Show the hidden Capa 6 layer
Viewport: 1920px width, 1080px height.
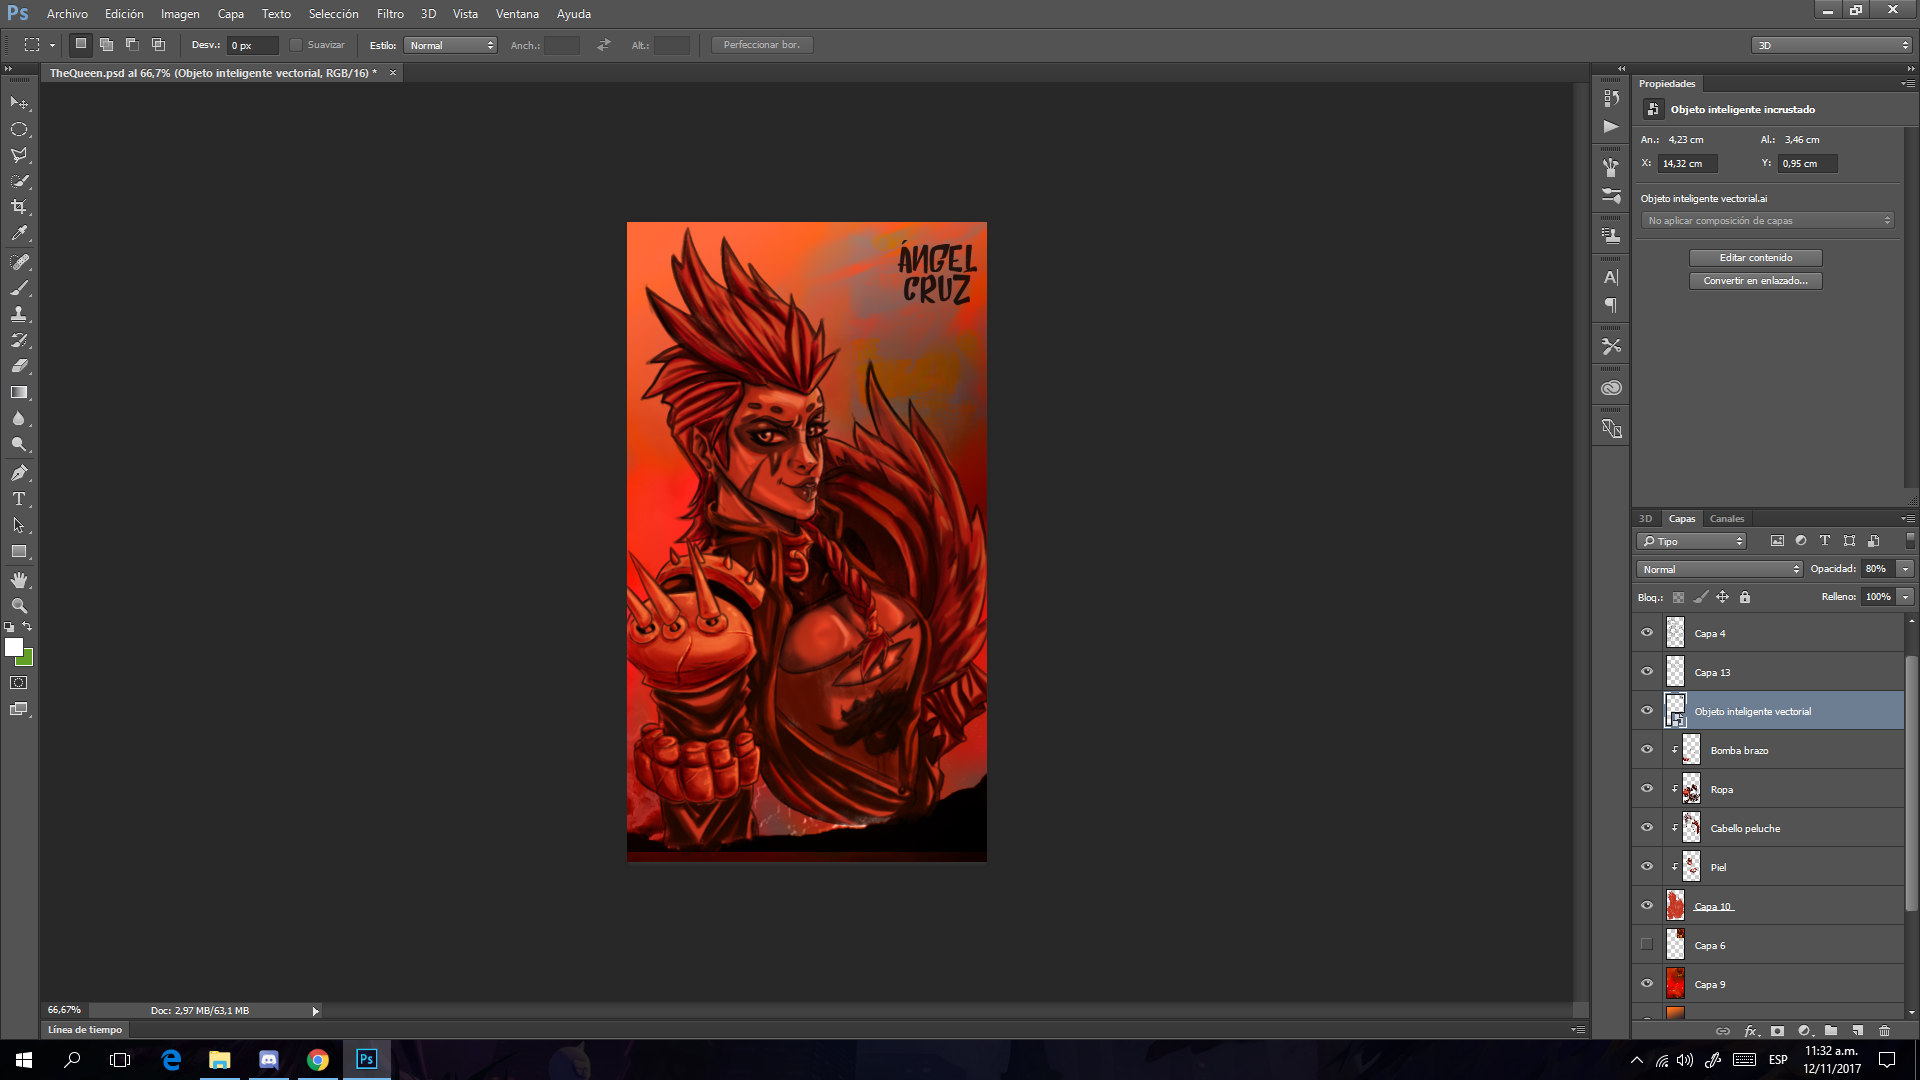point(1647,945)
